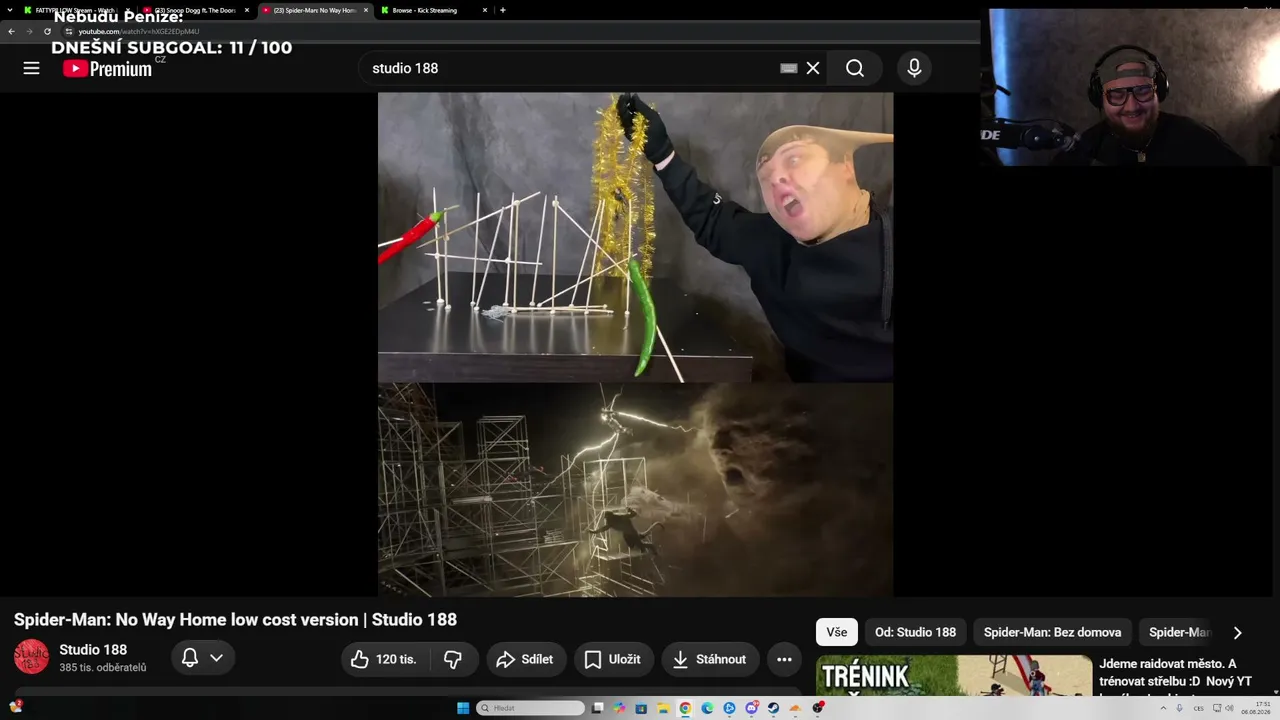Image resolution: width=1280 pixels, height=720 pixels.
Task: Go to YouTube Premium home logo
Action: tap(107, 68)
